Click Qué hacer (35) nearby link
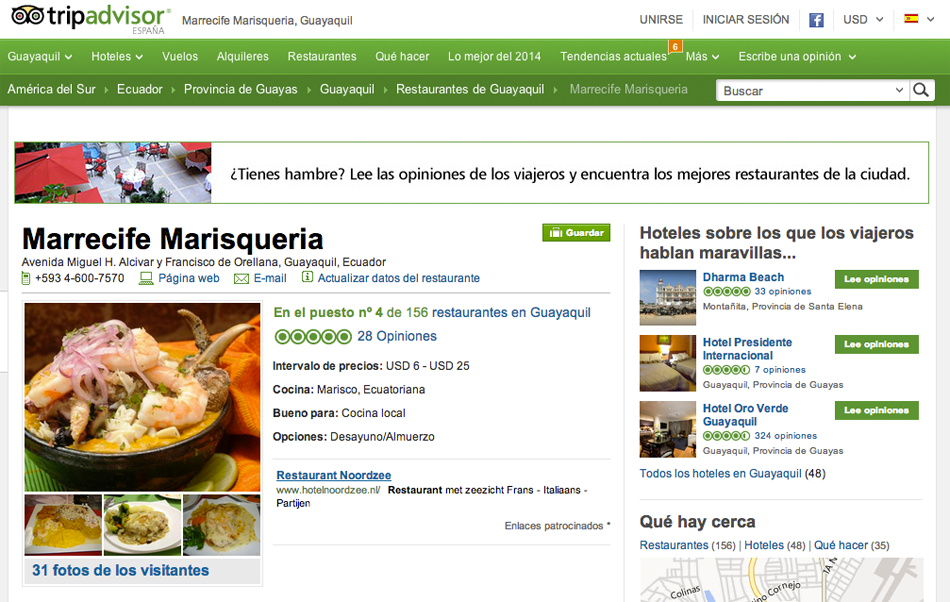950x602 pixels. [x=851, y=545]
